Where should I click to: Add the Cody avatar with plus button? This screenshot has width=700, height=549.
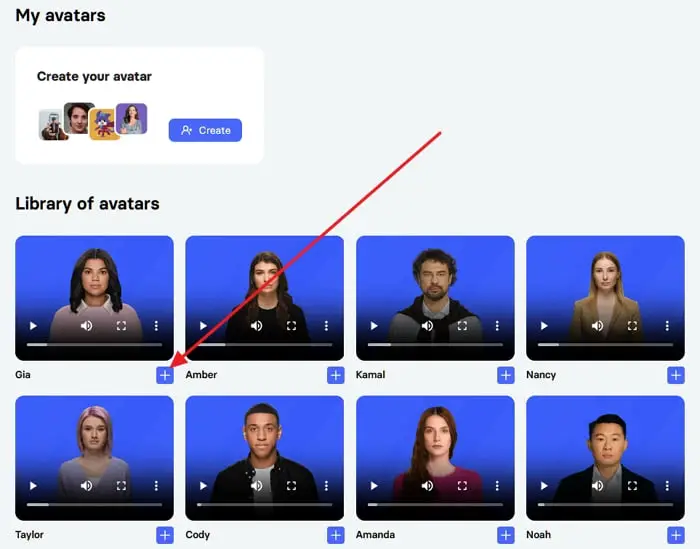[x=336, y=535]
